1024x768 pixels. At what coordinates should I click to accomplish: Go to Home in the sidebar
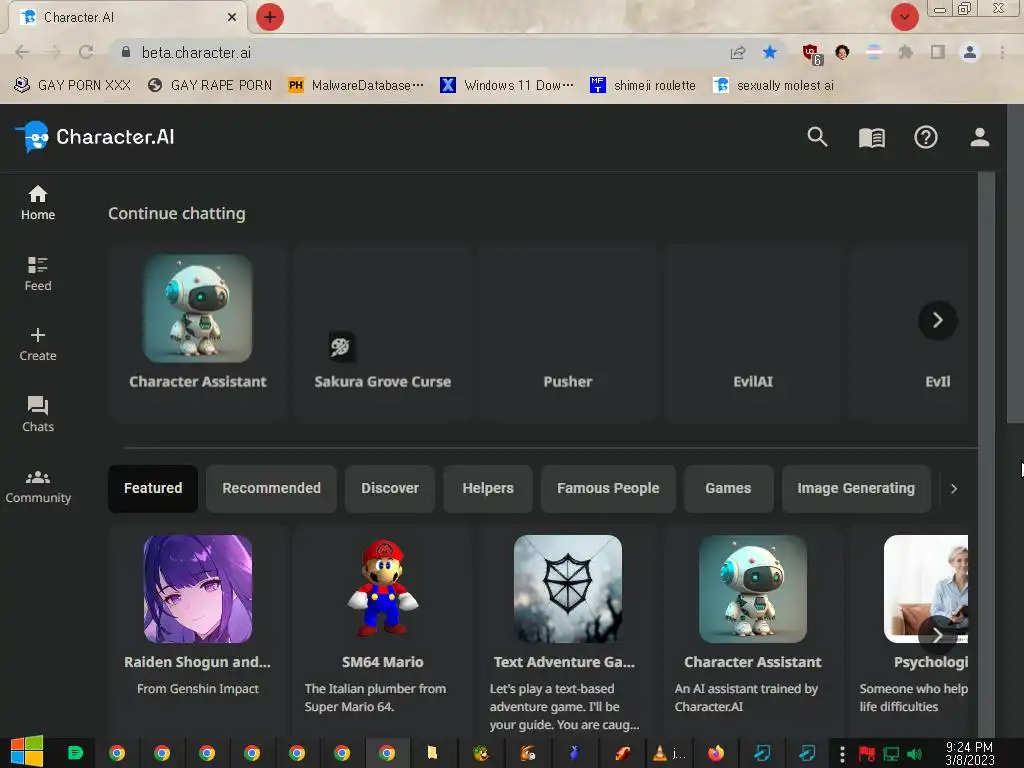(38, 202)
